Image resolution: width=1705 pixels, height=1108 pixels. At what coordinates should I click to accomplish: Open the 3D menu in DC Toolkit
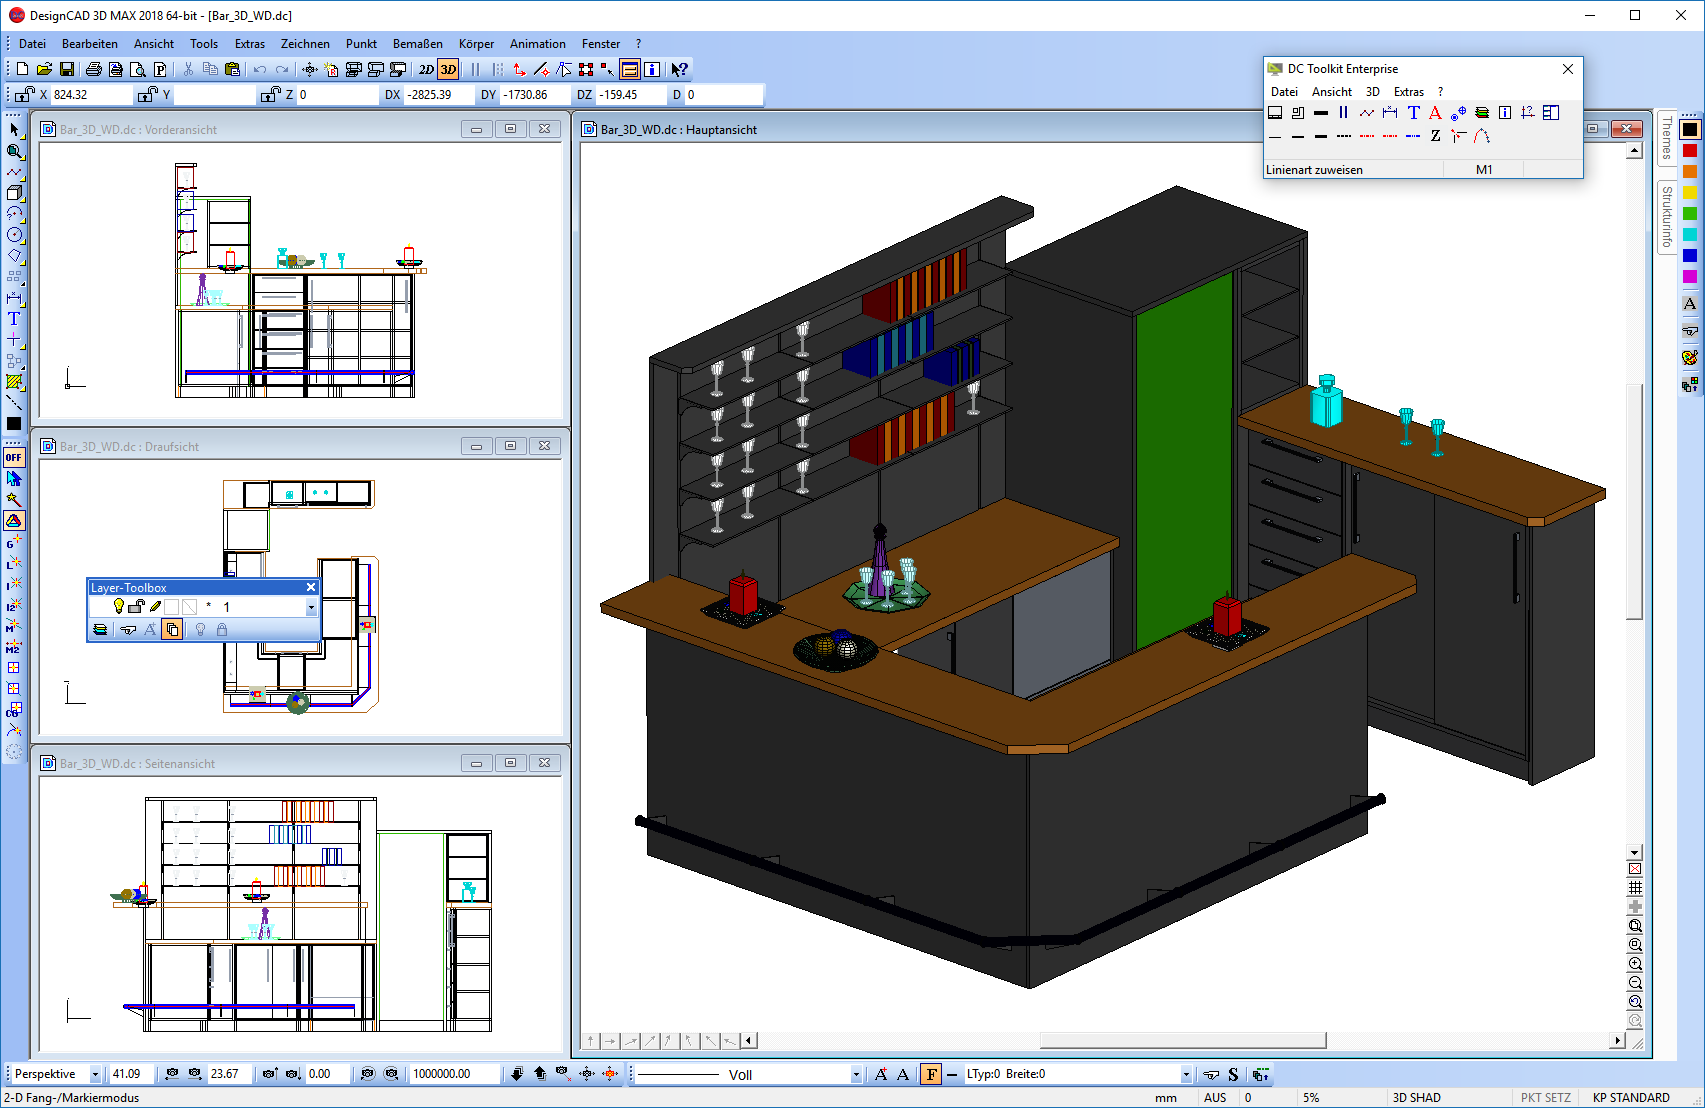point(1373,91)
